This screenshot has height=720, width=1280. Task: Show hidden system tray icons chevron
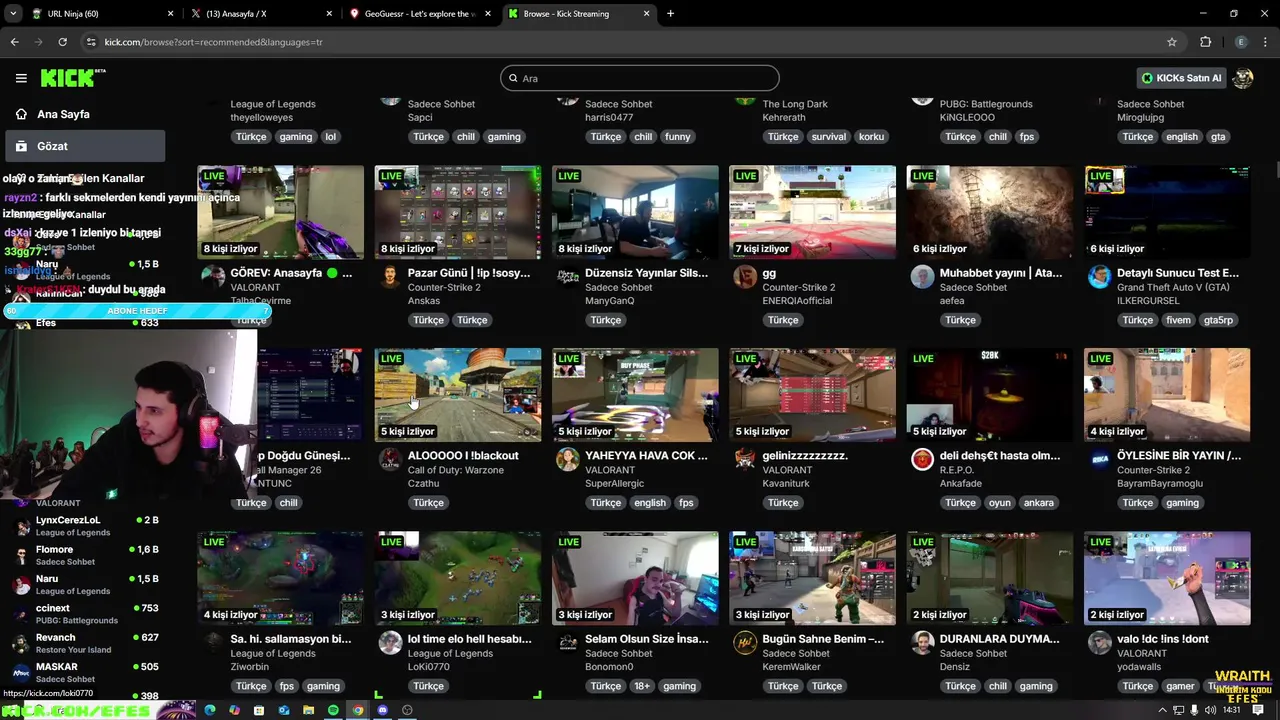(x=1165, y=710)
